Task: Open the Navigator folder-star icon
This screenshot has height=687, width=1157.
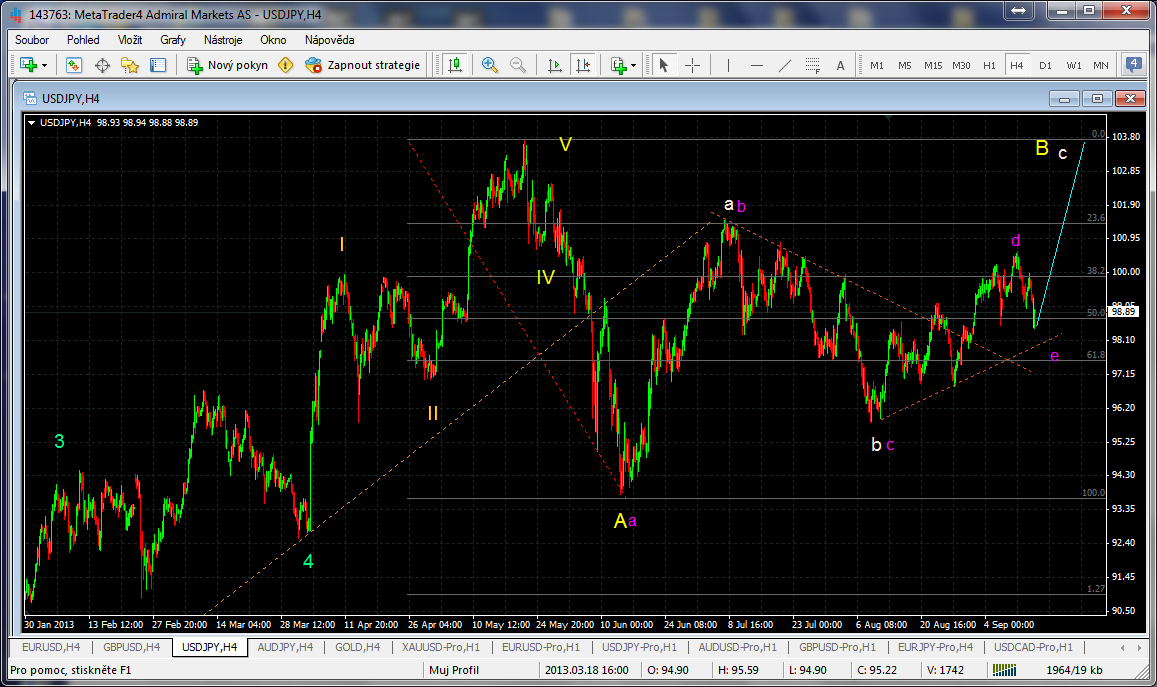Action: coord(130,65)
